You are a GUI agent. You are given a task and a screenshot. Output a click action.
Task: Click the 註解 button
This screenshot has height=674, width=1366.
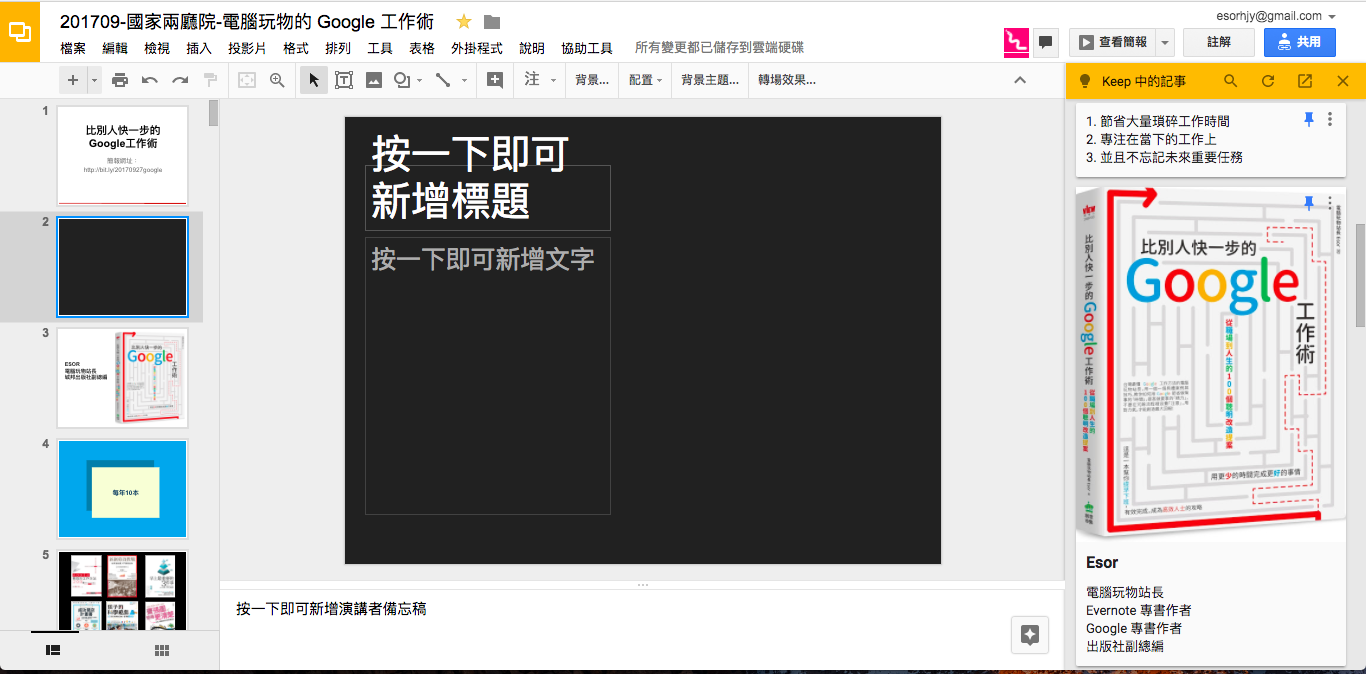[x=1219, y=42]
